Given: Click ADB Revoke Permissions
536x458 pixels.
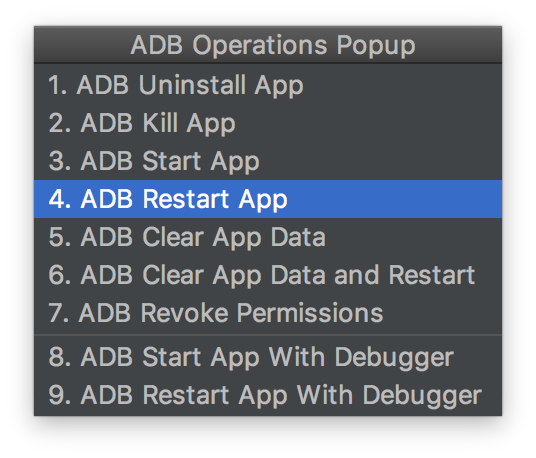Looking at the screenshot, I should (x=268, y=313).
